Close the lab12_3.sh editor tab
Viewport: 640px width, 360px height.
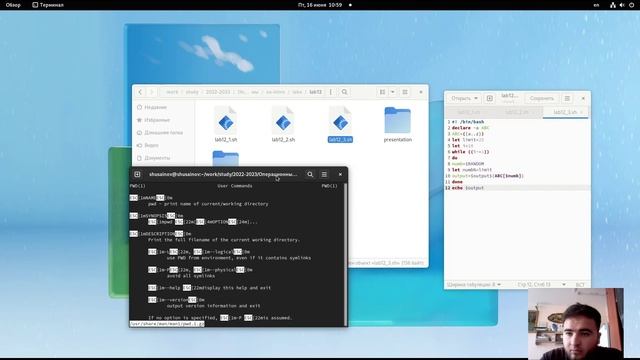[x=582, y=112]
